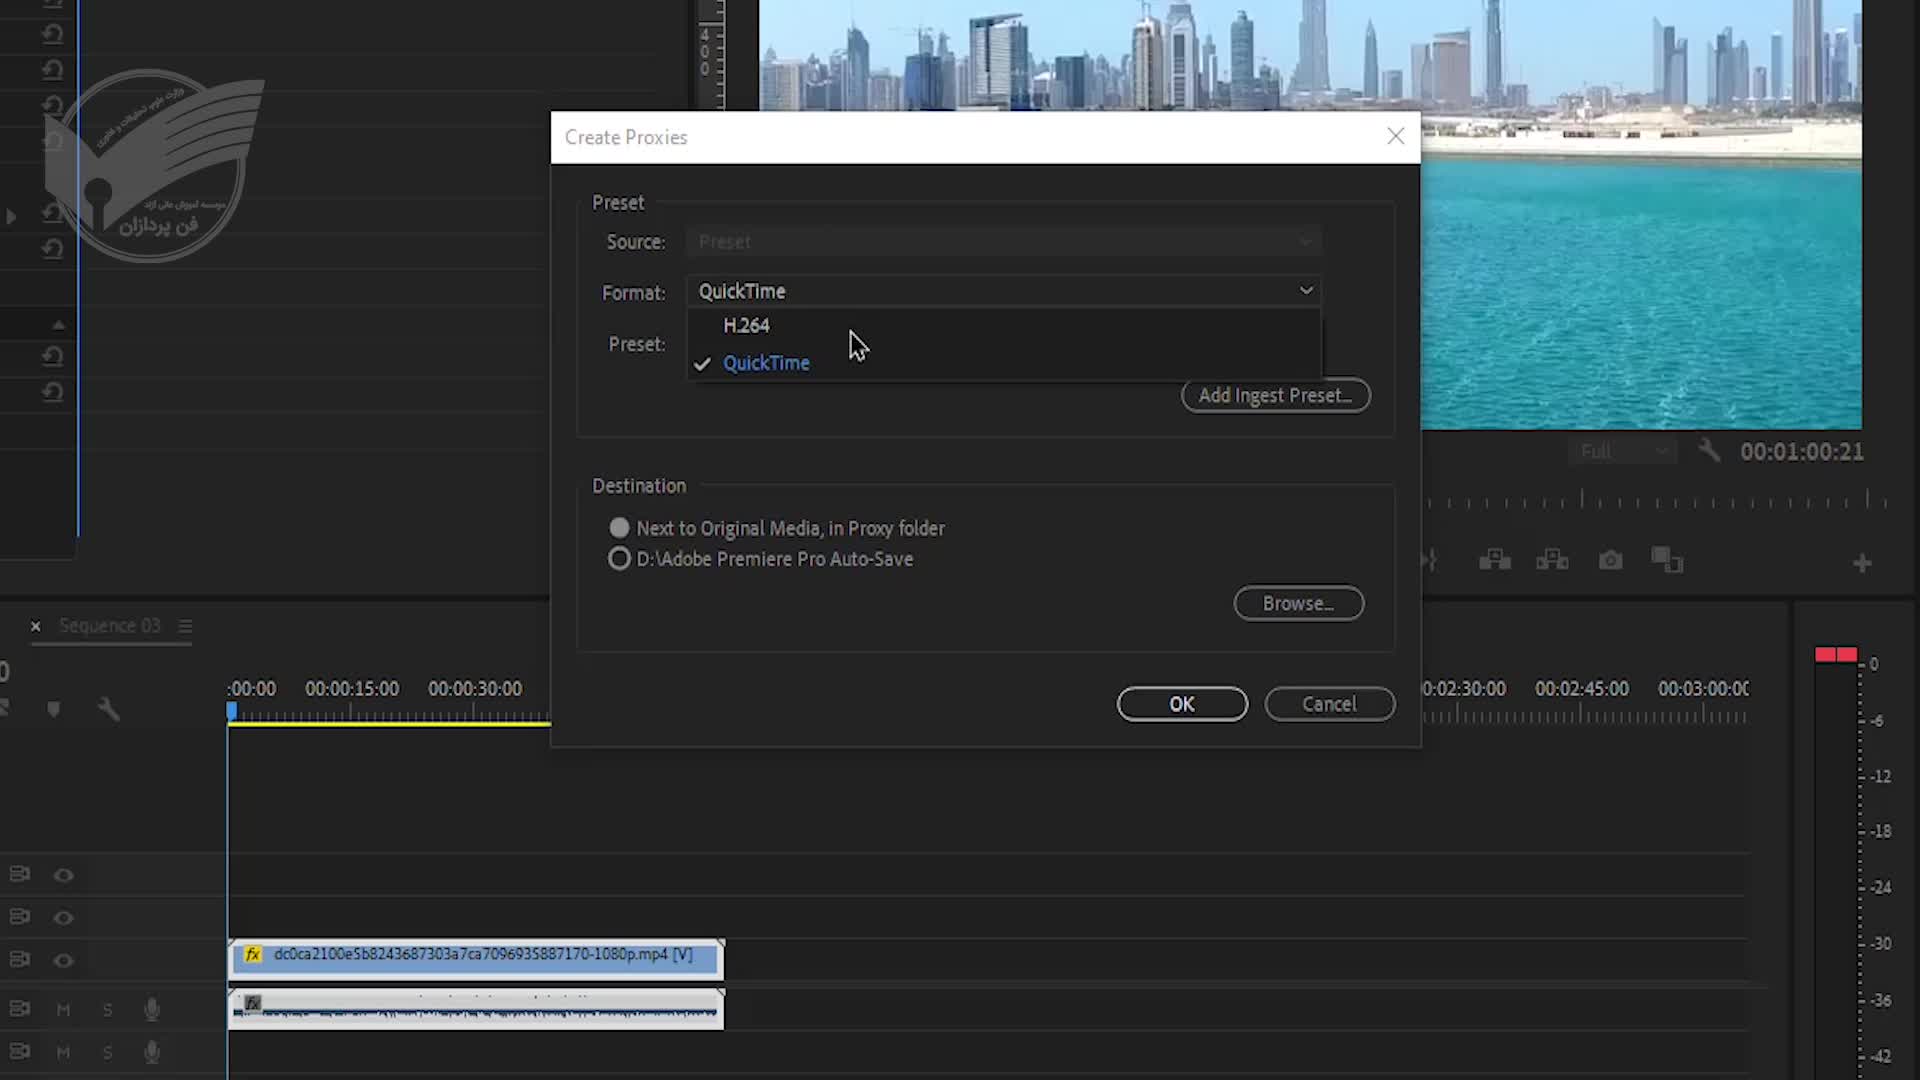This screenshot has width=1920, height=1080.
Task: Click the Export Frame camera icon
Action: [1610, 561]
